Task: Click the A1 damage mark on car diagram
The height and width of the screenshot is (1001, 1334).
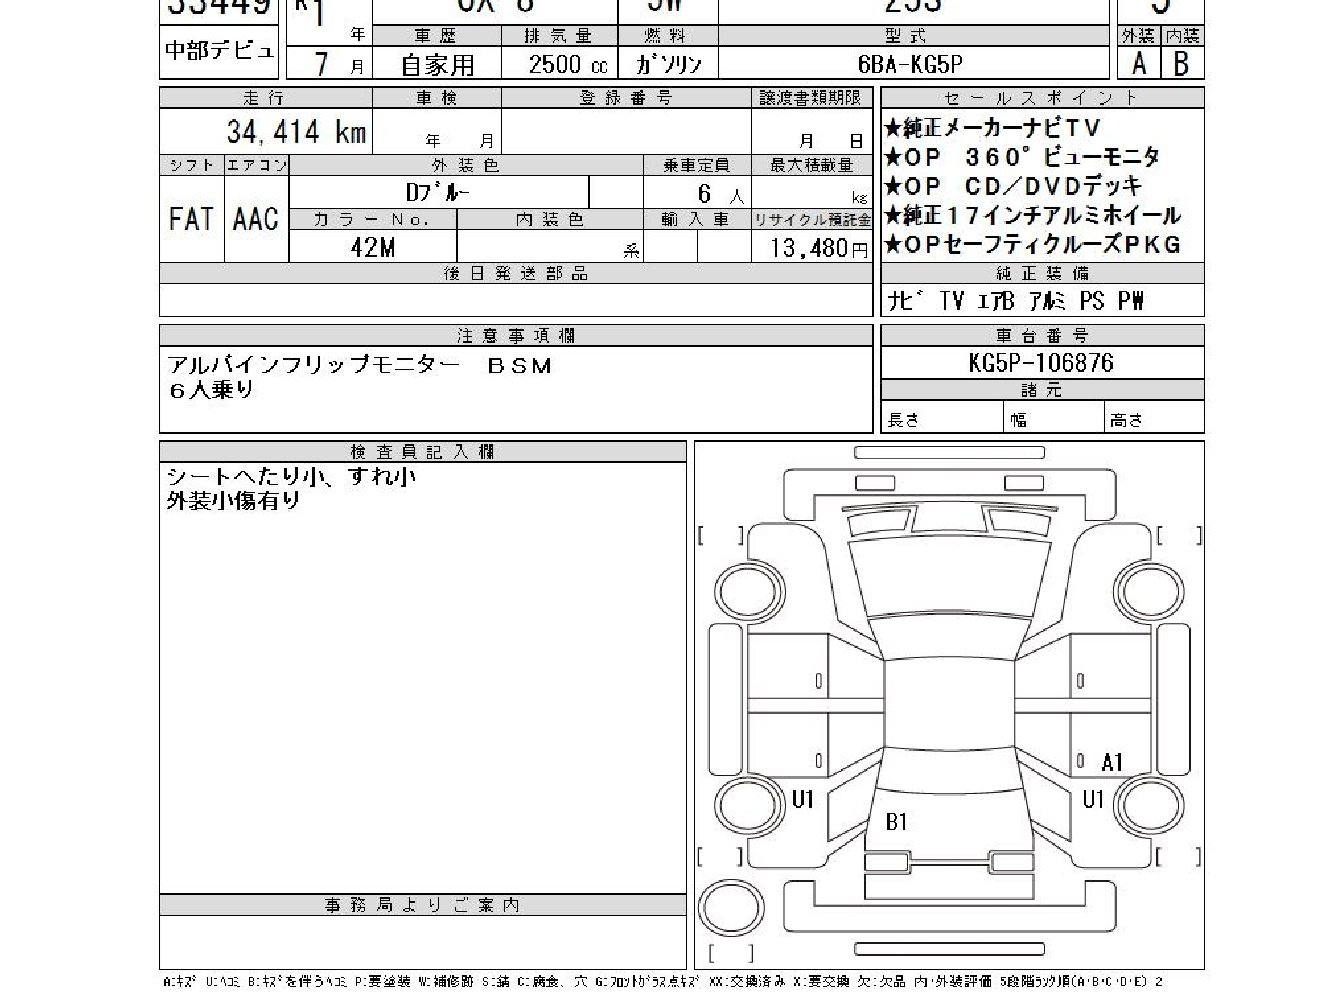Action: (1112, 762)
